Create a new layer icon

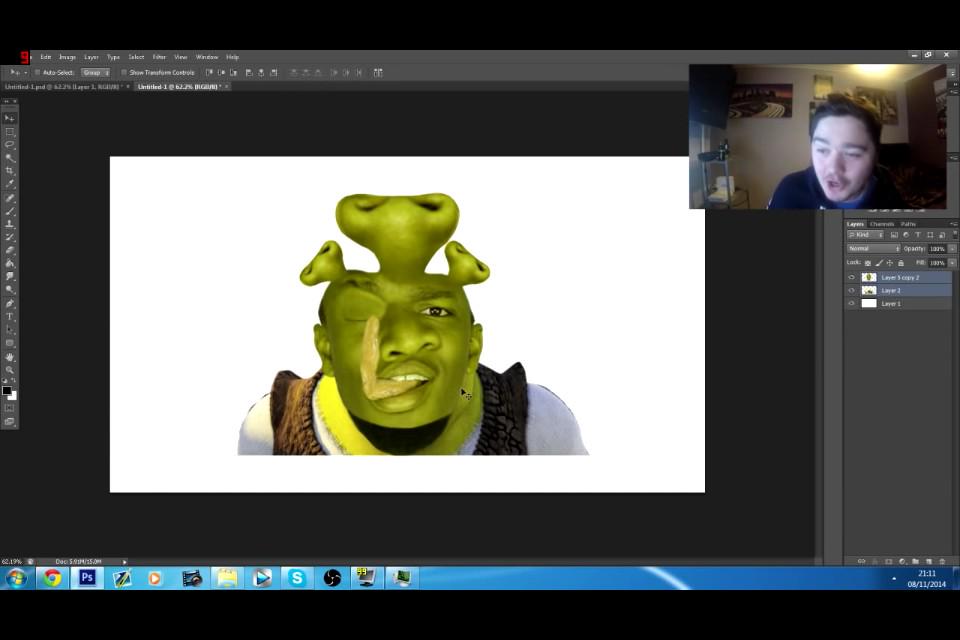tap(929, 561)
